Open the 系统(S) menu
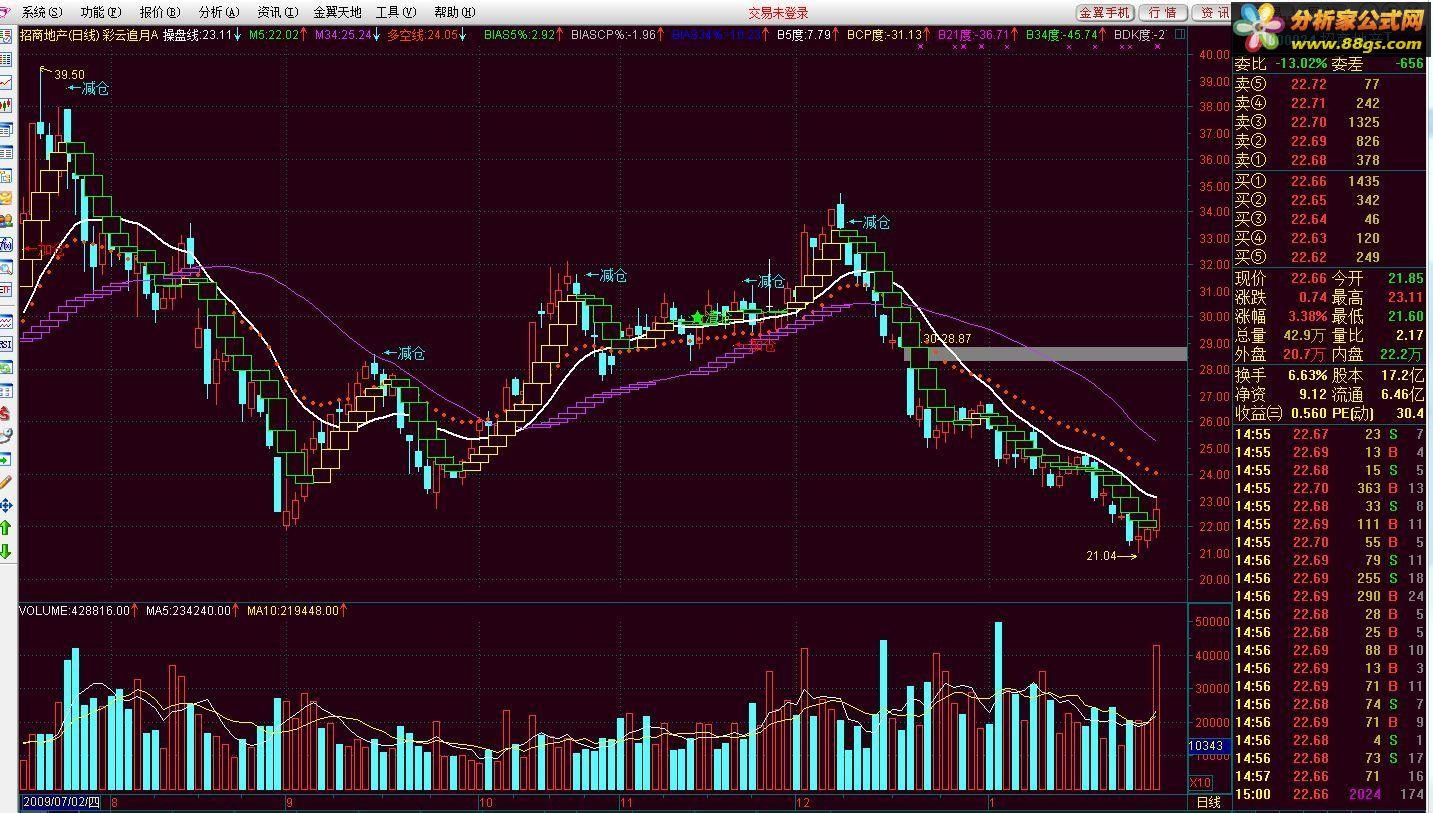The image size is (1433, 813). coord(41,12)
